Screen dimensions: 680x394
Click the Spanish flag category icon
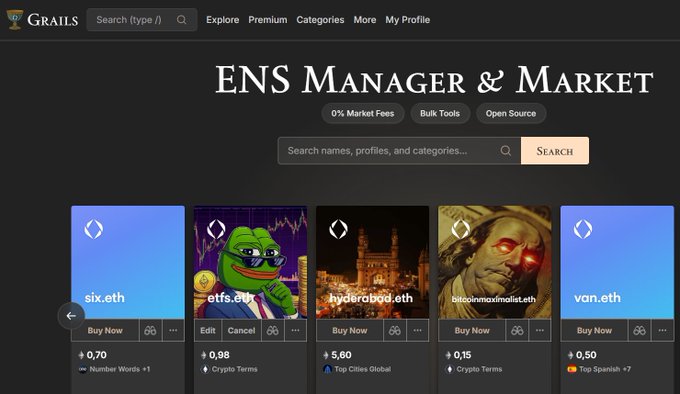pyautogui.click(x=572, y=369)
